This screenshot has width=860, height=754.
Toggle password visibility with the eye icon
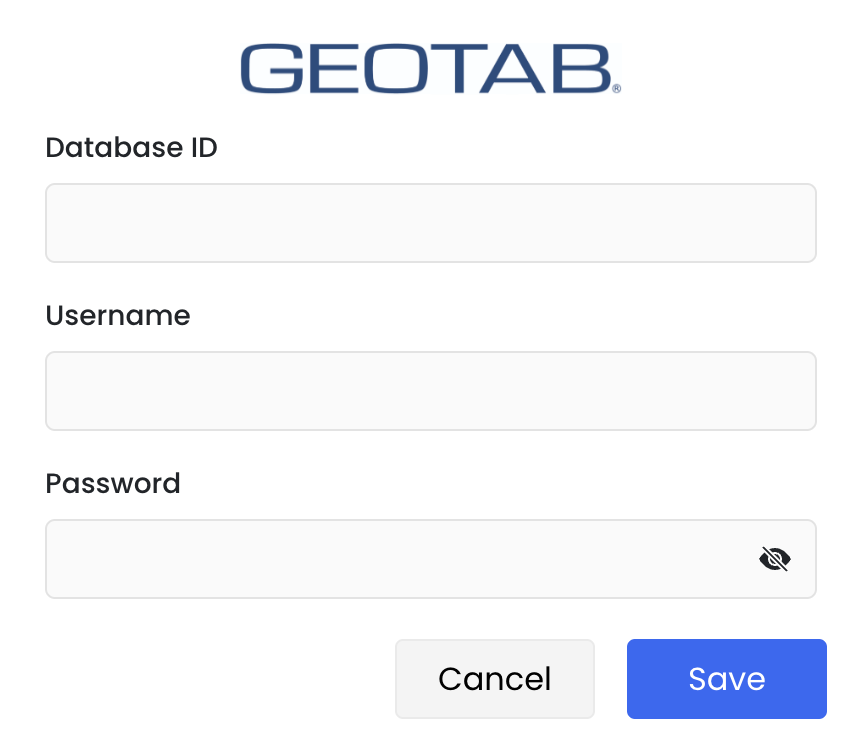tap(775, 559)
